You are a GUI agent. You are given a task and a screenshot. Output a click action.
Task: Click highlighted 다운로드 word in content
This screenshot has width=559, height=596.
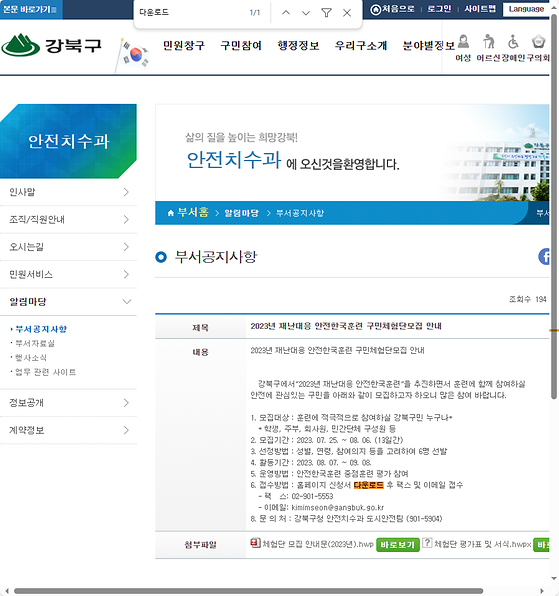pyautogui.click(x=368, y=485)
